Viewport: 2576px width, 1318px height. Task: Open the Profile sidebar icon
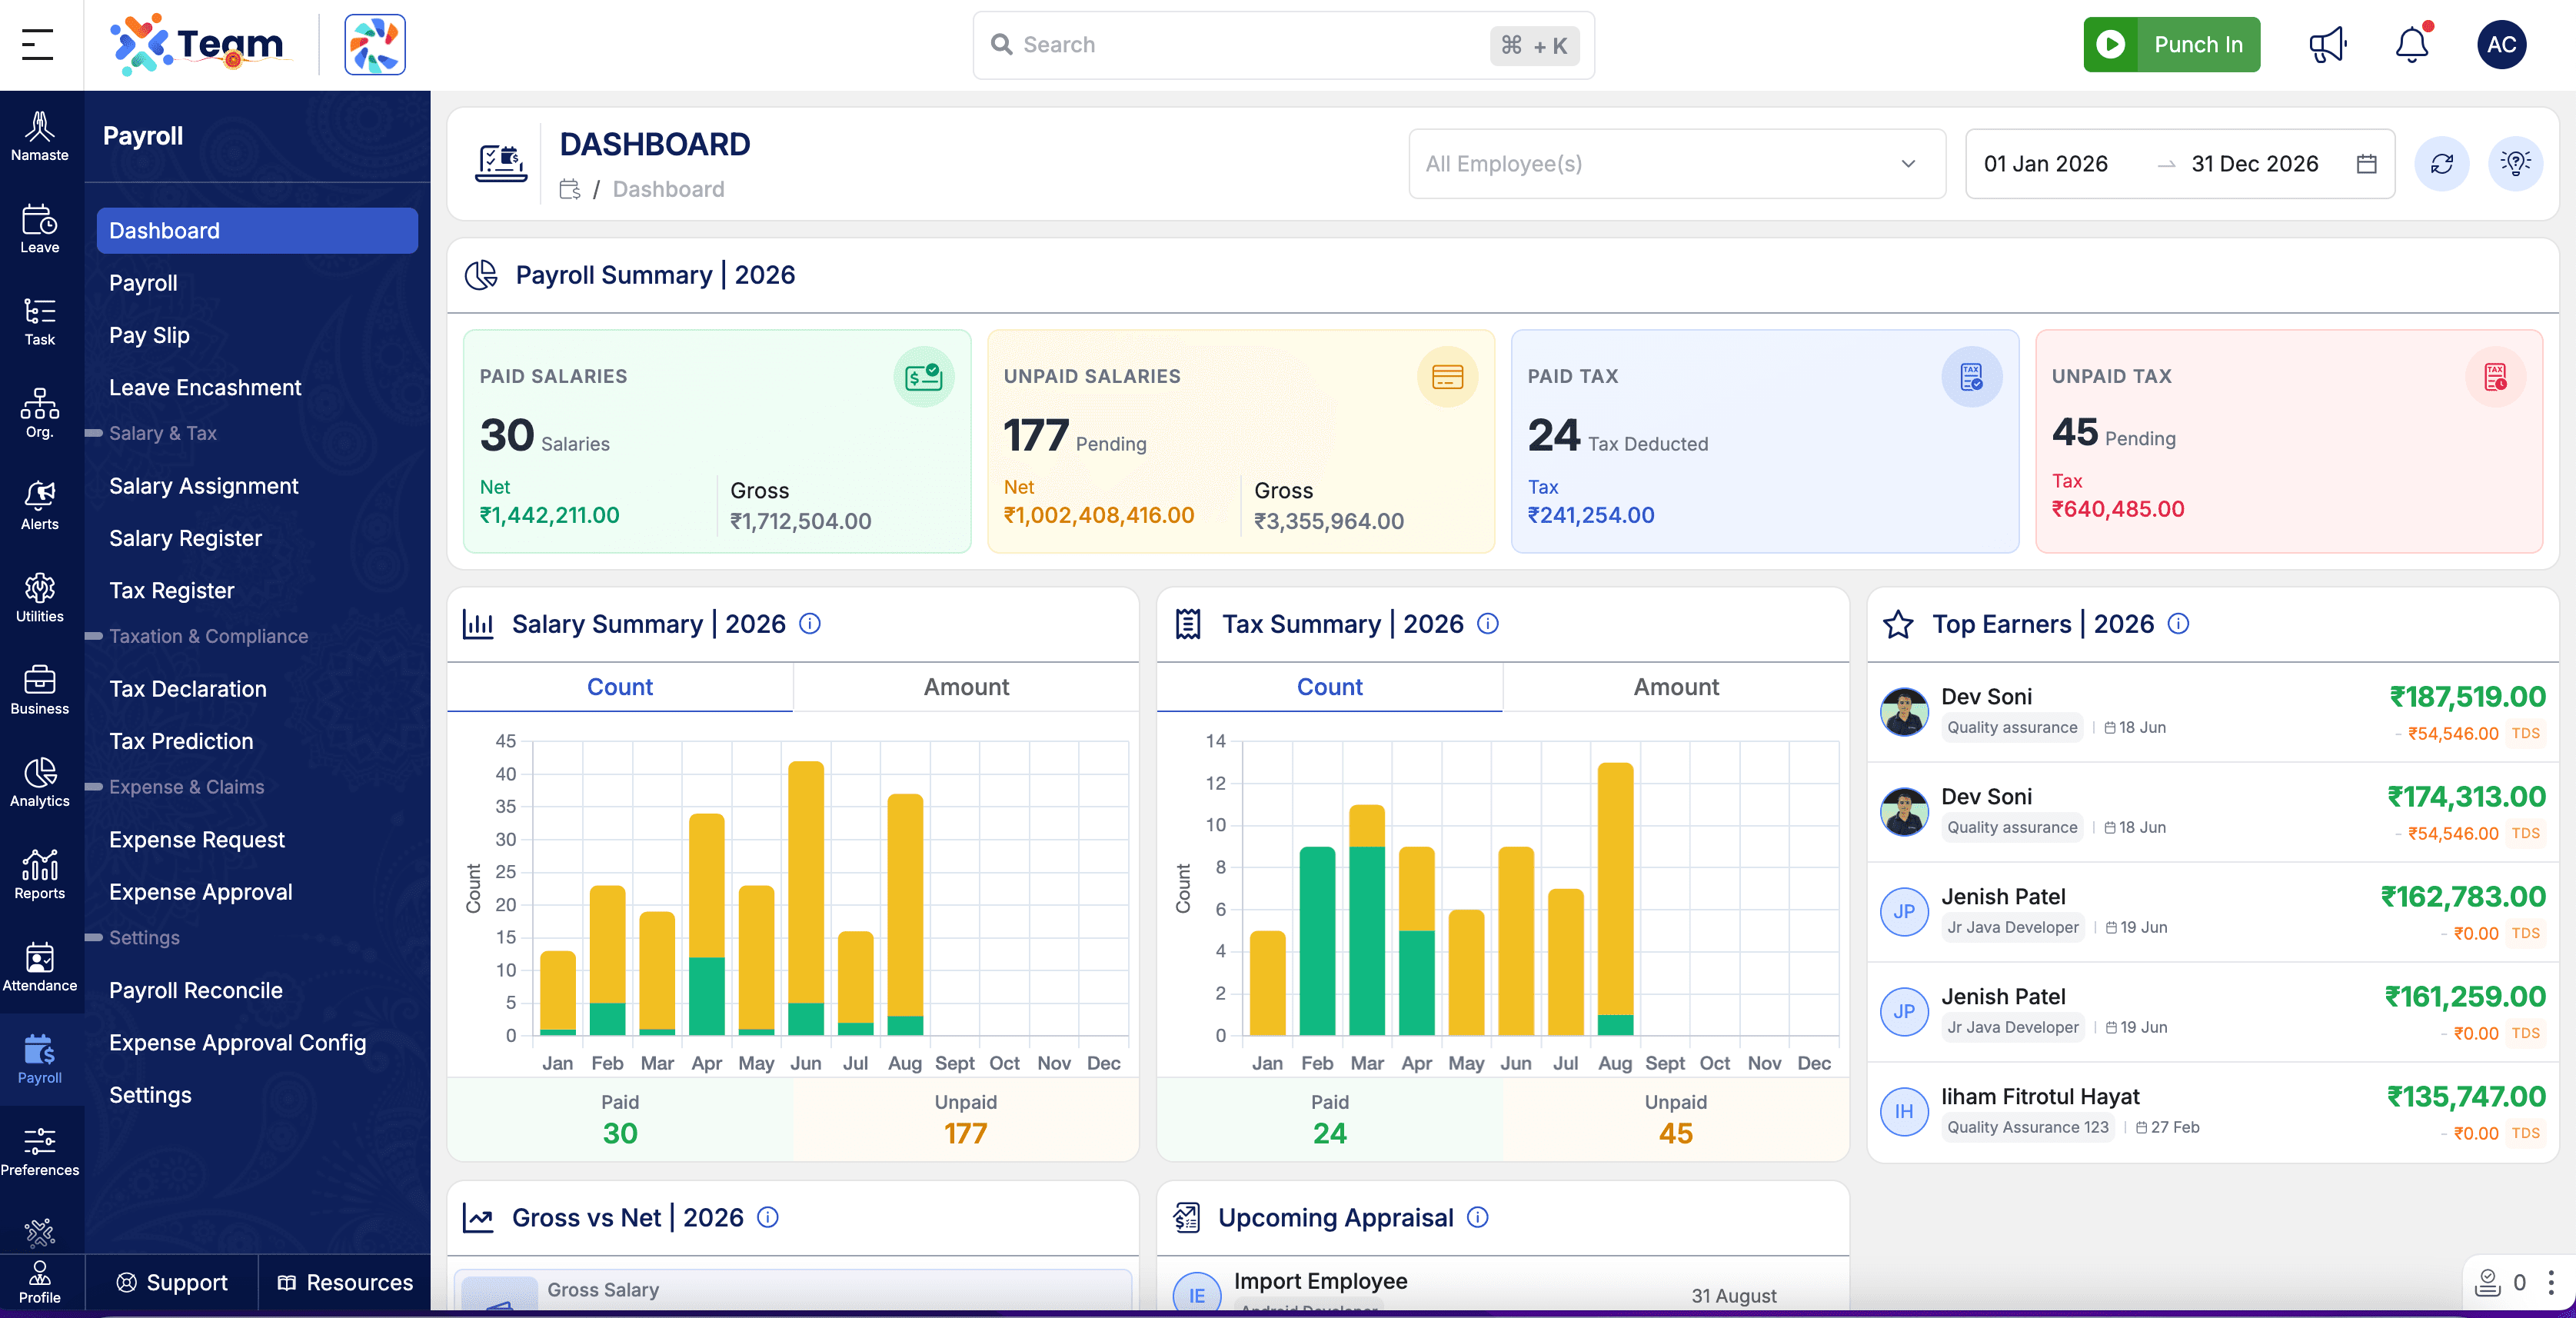[x=40, y=1282]
